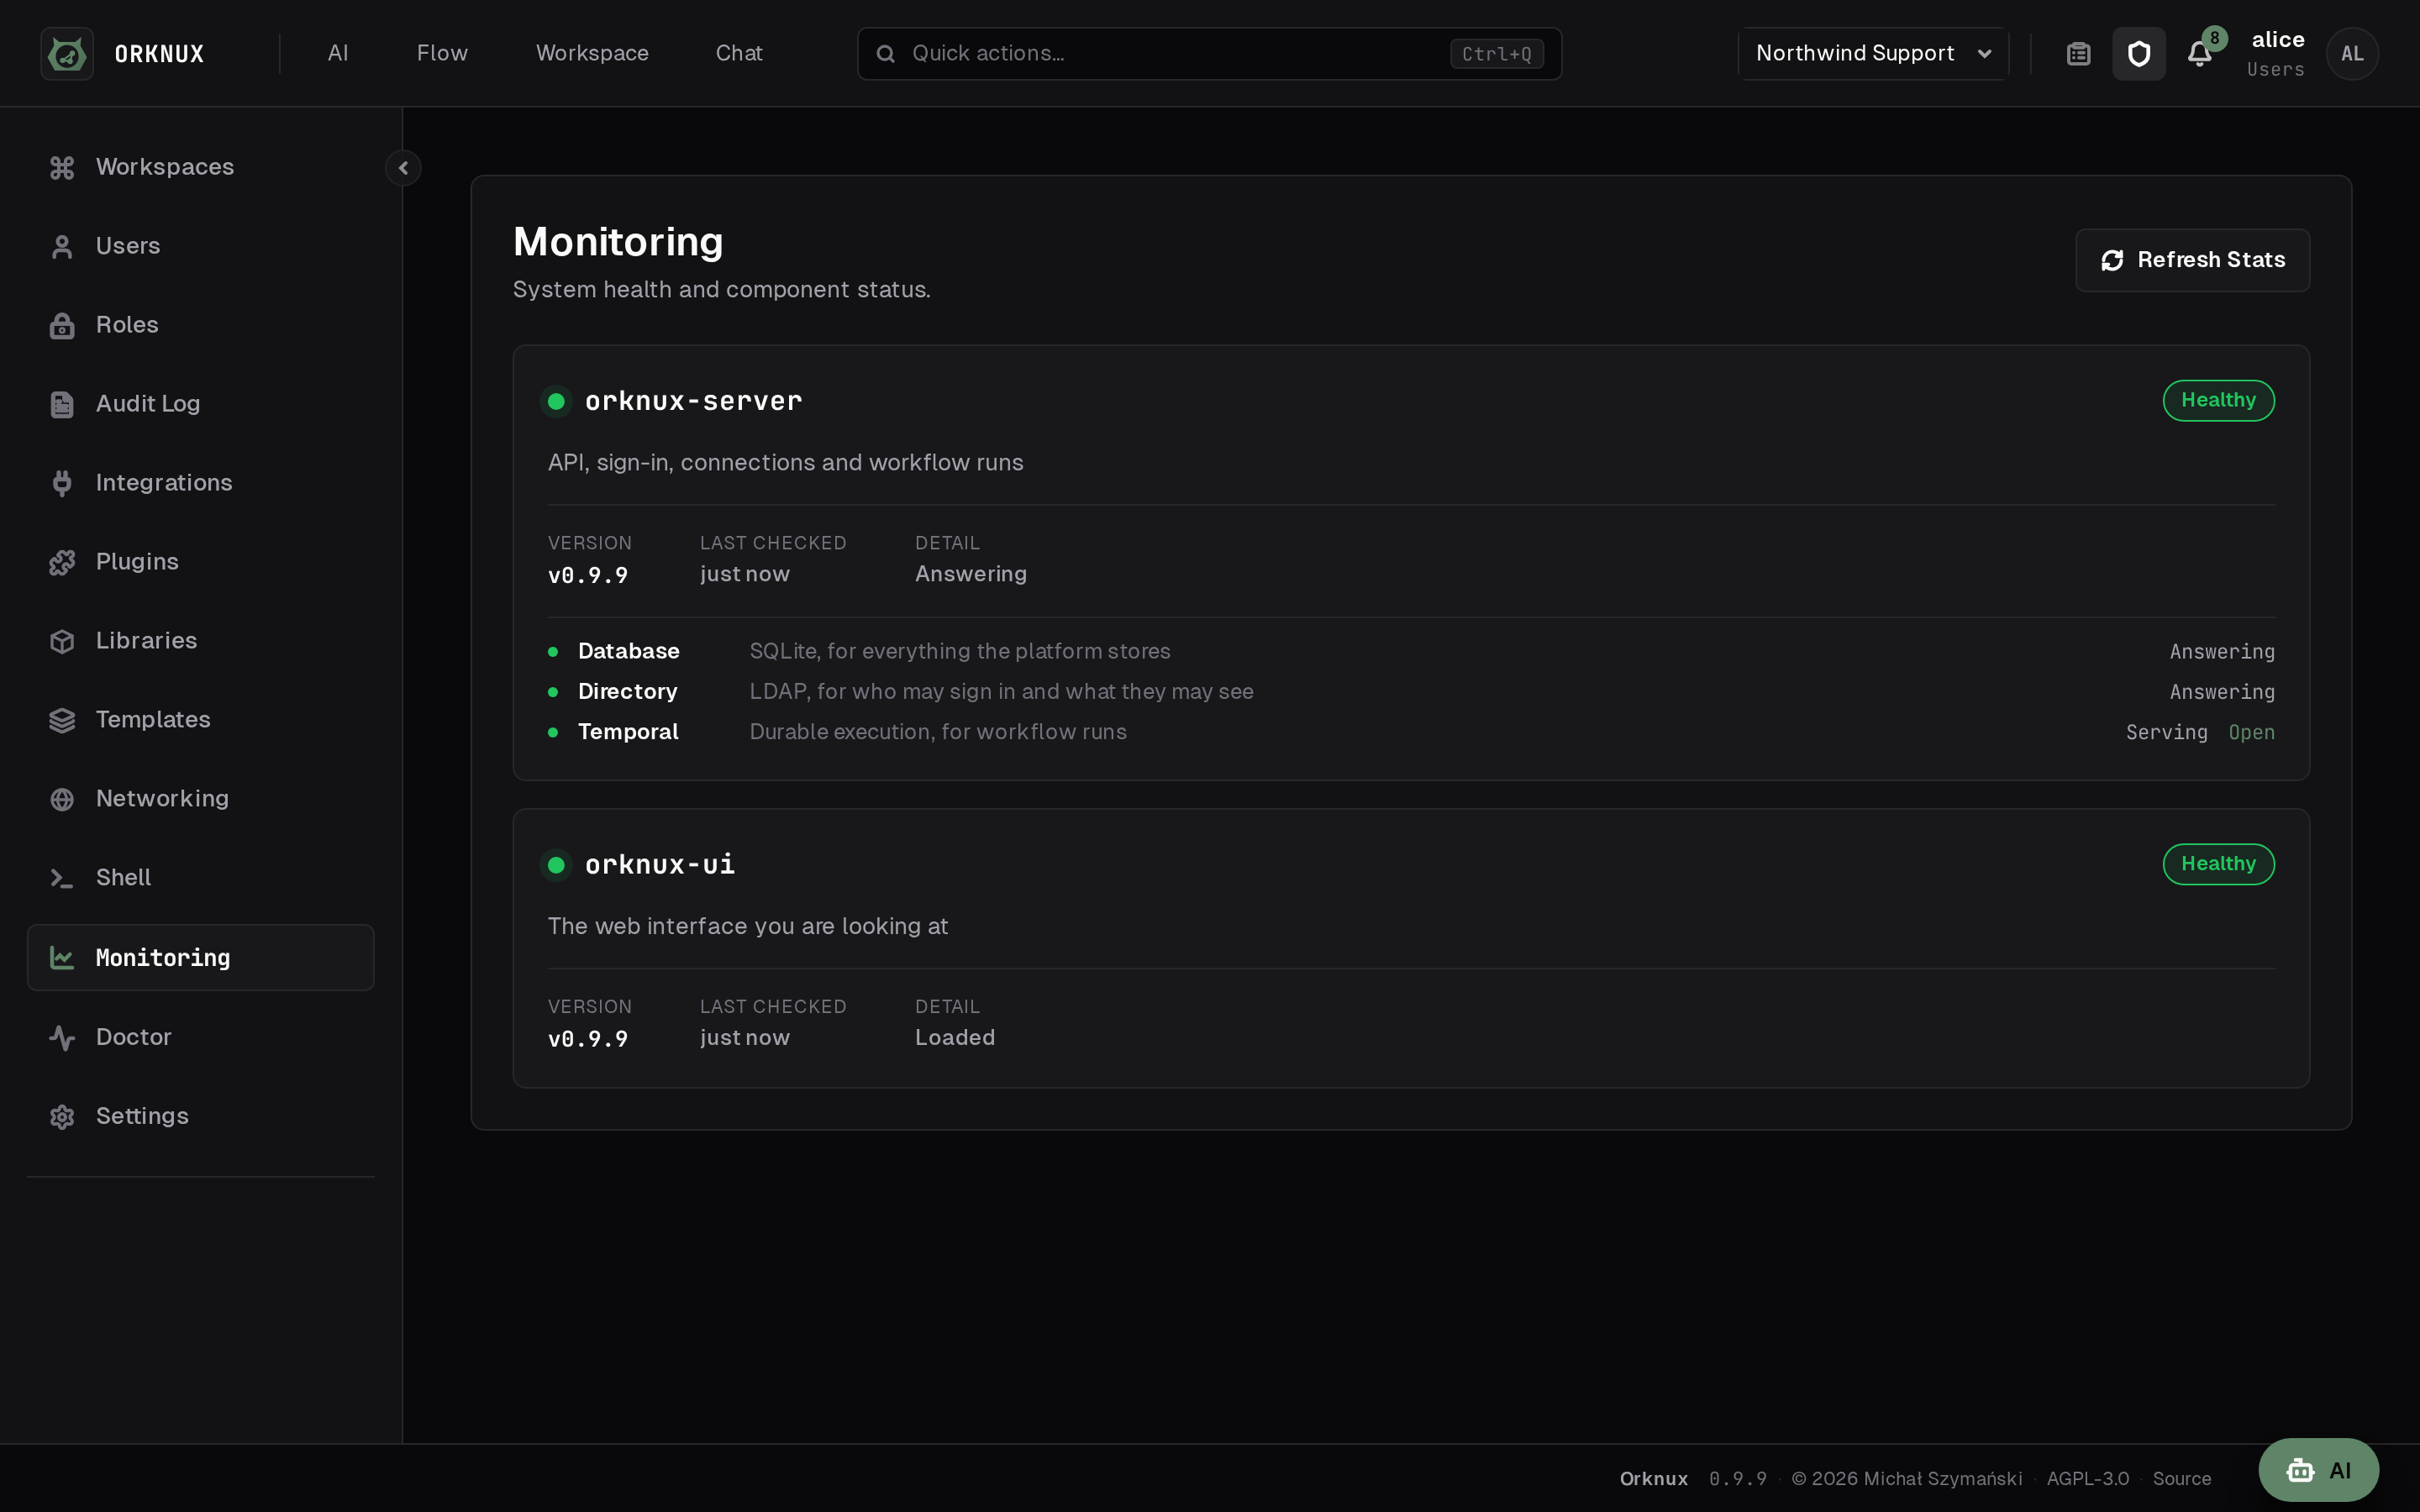Open the AI top menu
Image resolution: width=2420 pixels, height=1512 pixels.
pos(338,53)
